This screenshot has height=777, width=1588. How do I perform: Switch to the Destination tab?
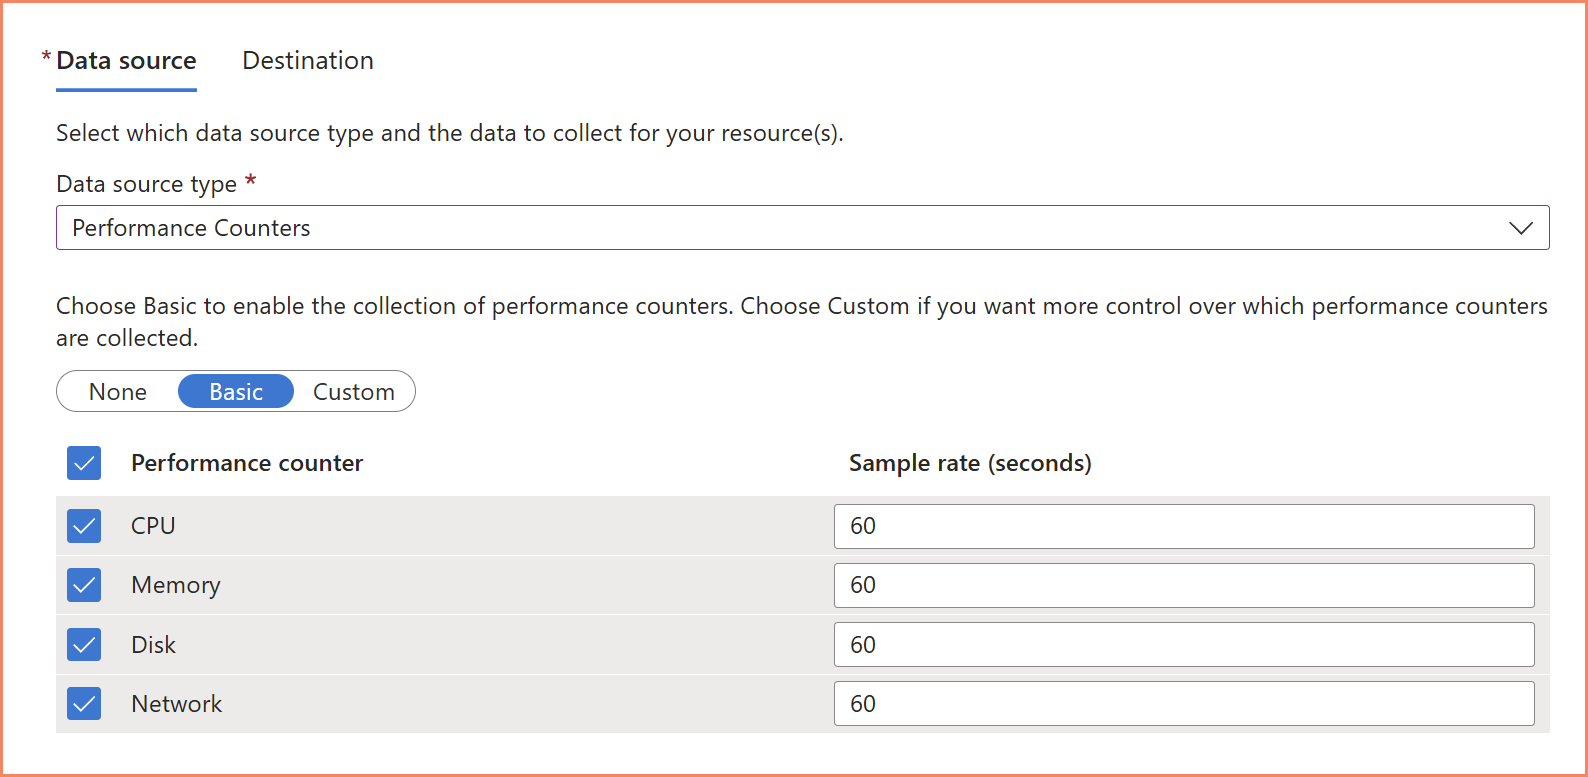point(307,60)
